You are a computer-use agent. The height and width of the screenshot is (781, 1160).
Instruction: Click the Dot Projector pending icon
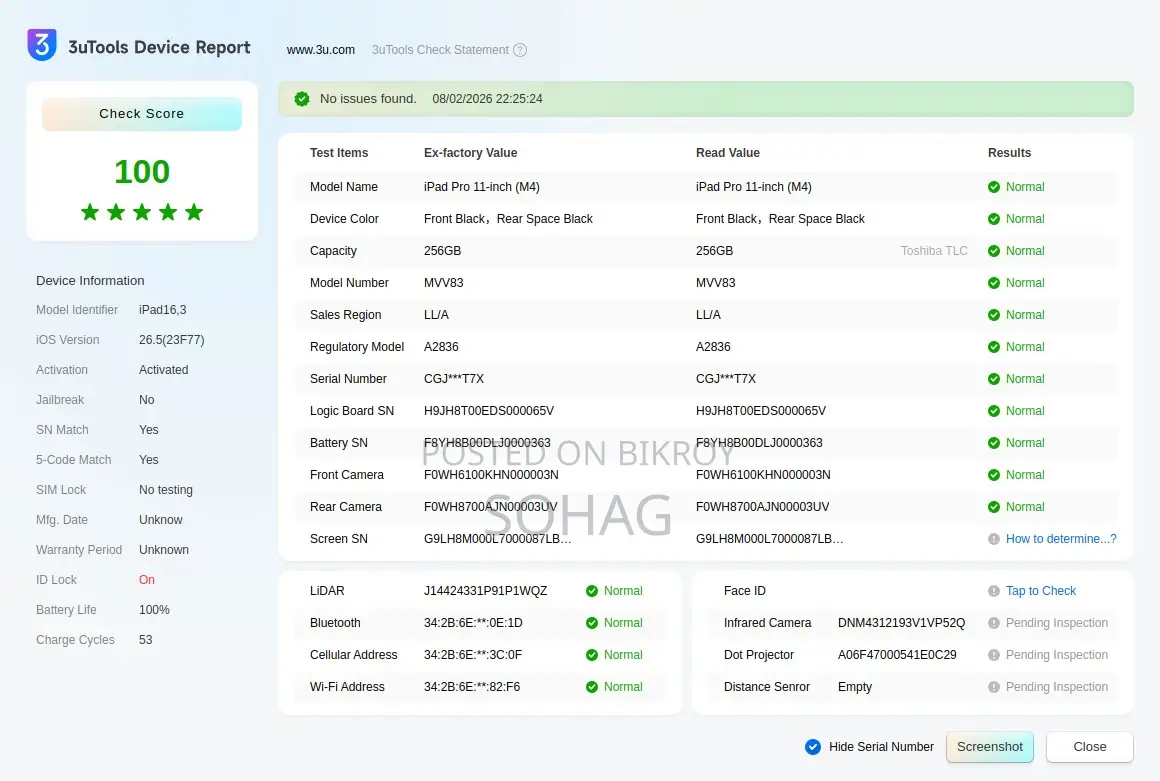click(994, 655)
